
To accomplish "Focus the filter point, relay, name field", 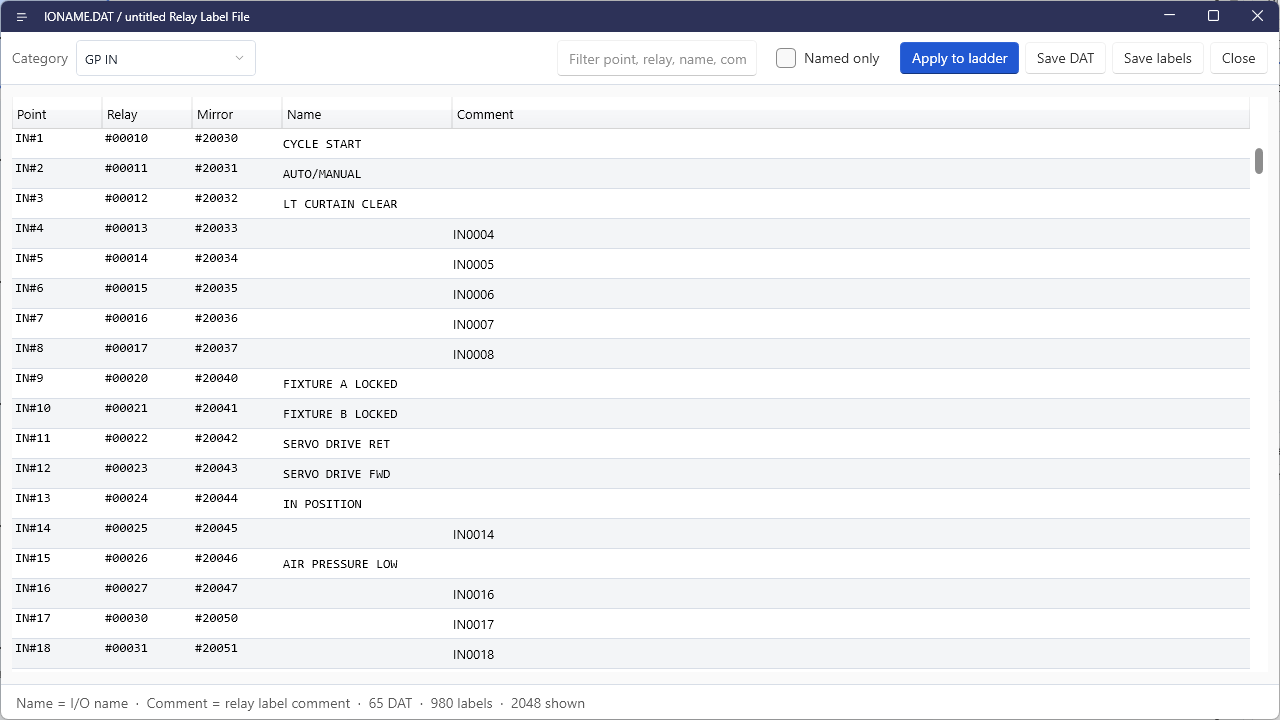I will (x=657, y=58).
